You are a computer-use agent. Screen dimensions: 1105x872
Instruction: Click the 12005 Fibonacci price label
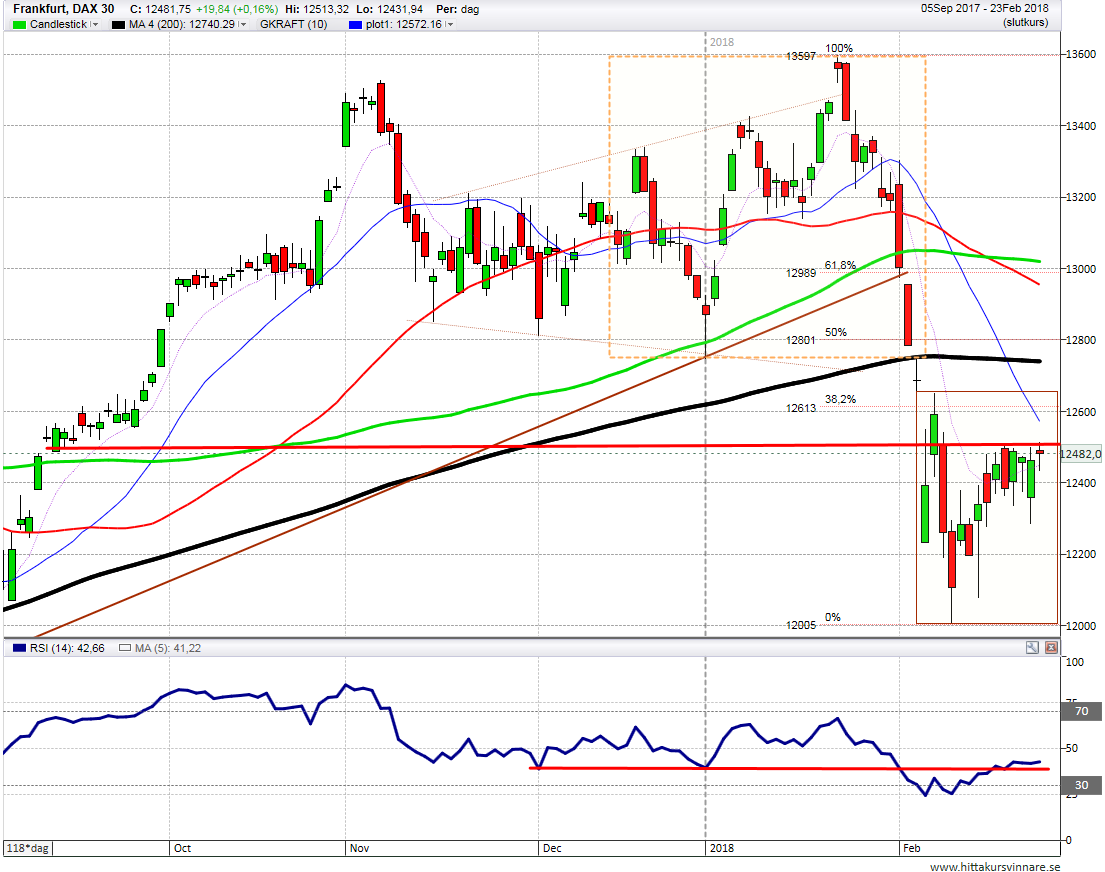pos(801,625)
